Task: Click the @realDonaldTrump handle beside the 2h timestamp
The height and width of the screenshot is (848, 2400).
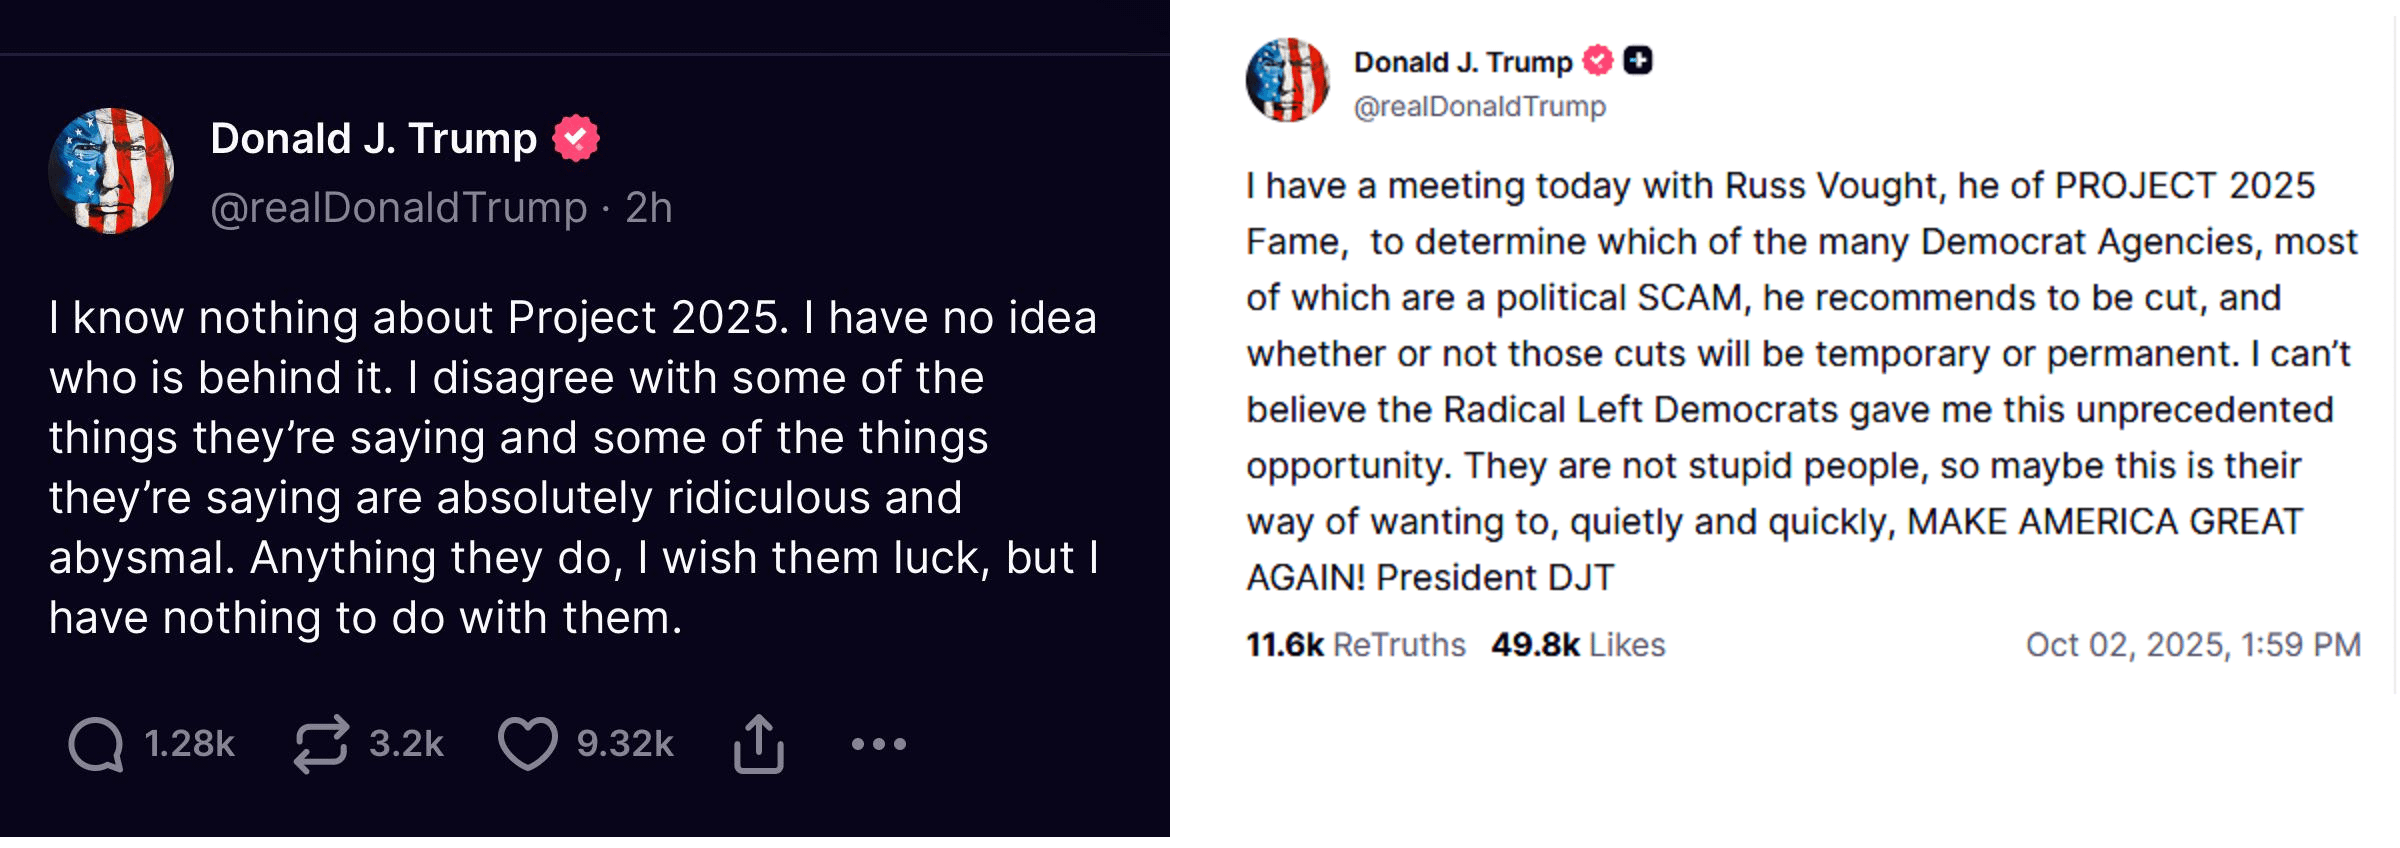Action: [398, 208]
